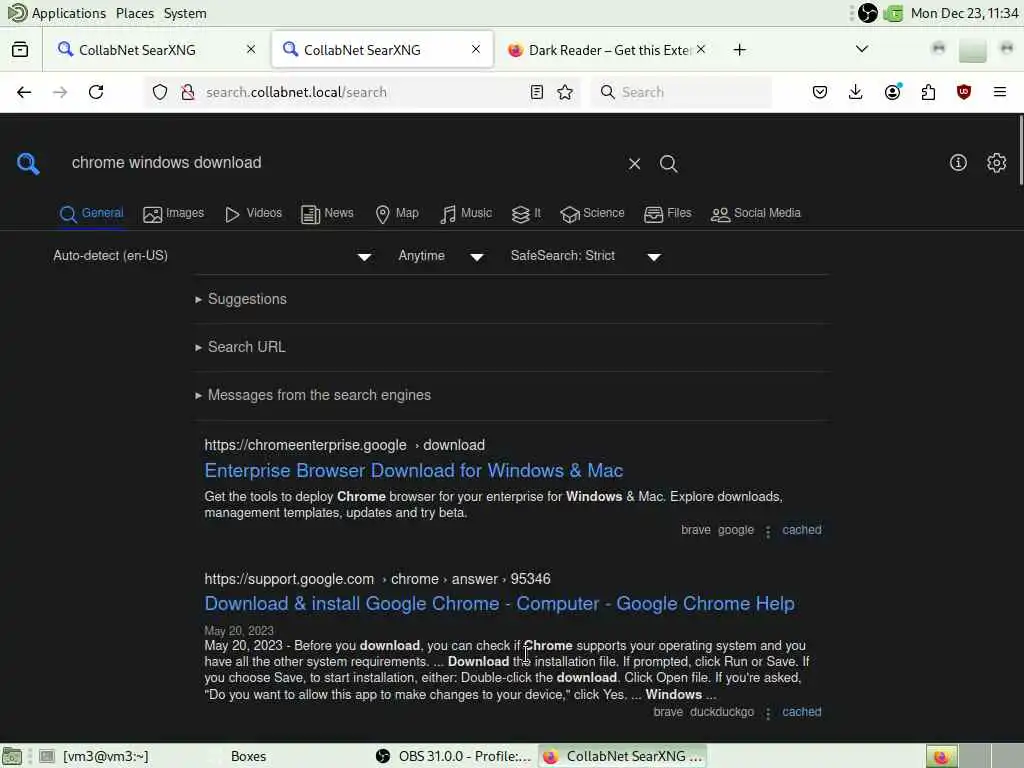This screenshot has width=1024, height=768.
Task: Toggle reader view icon in address bar
Action: click(x=537, y=92)
